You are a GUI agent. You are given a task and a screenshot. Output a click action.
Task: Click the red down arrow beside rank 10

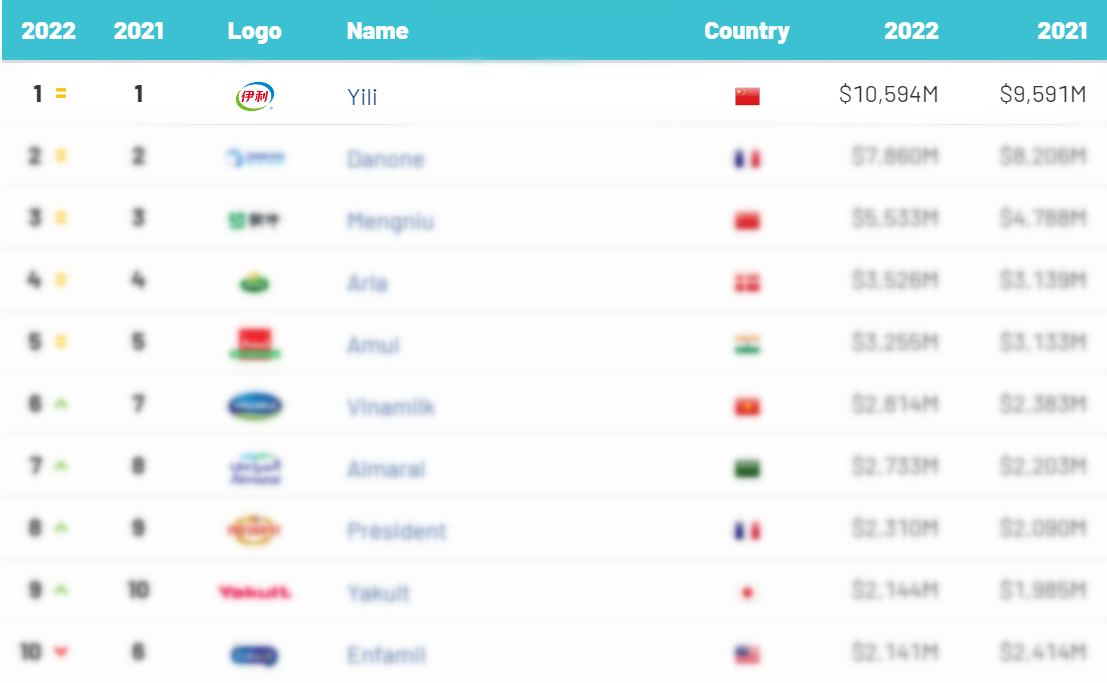[61, 652]
